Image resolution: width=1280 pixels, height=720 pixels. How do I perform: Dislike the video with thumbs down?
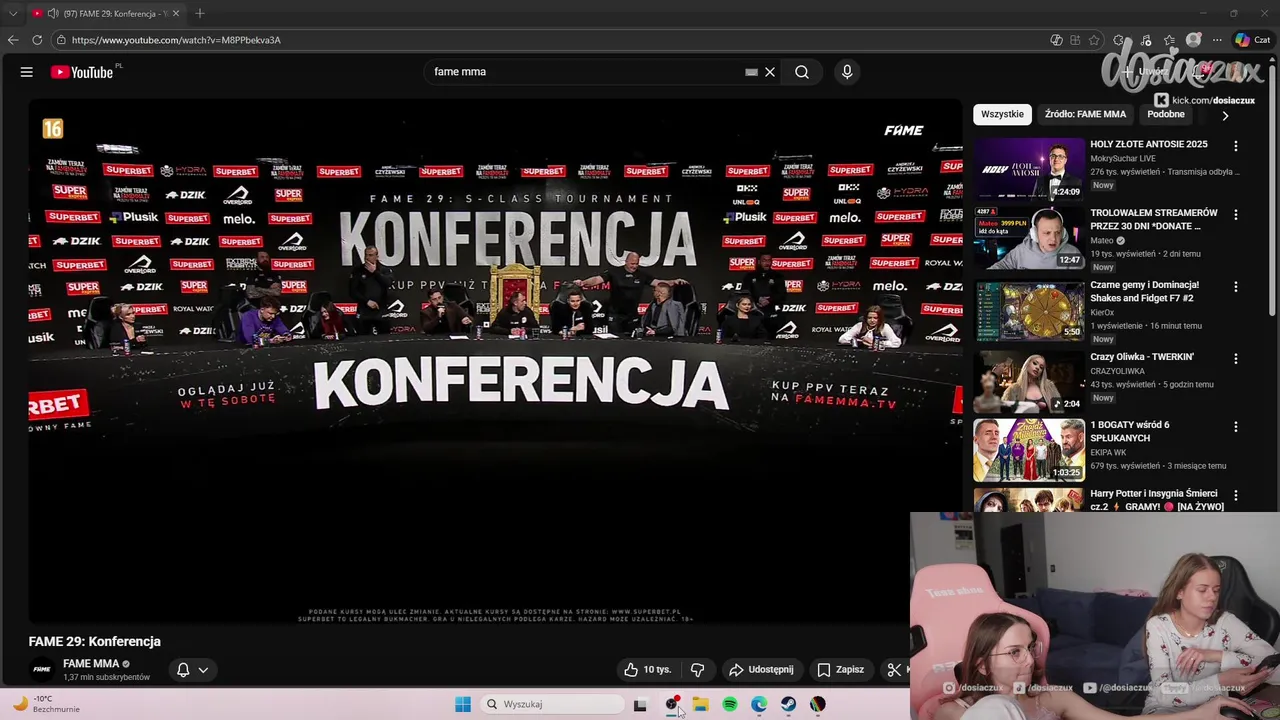click(x=697, y=670)
